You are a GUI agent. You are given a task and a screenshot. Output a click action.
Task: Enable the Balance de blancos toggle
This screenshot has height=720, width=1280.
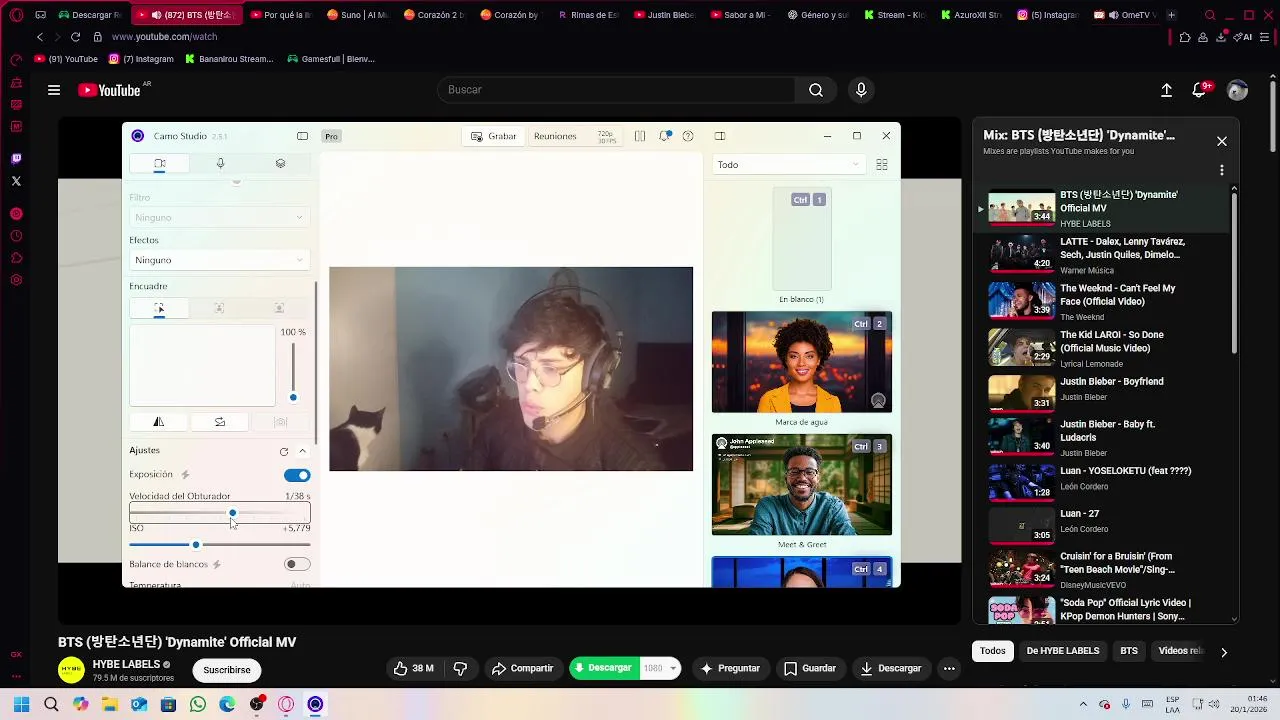tap(297, 564)
